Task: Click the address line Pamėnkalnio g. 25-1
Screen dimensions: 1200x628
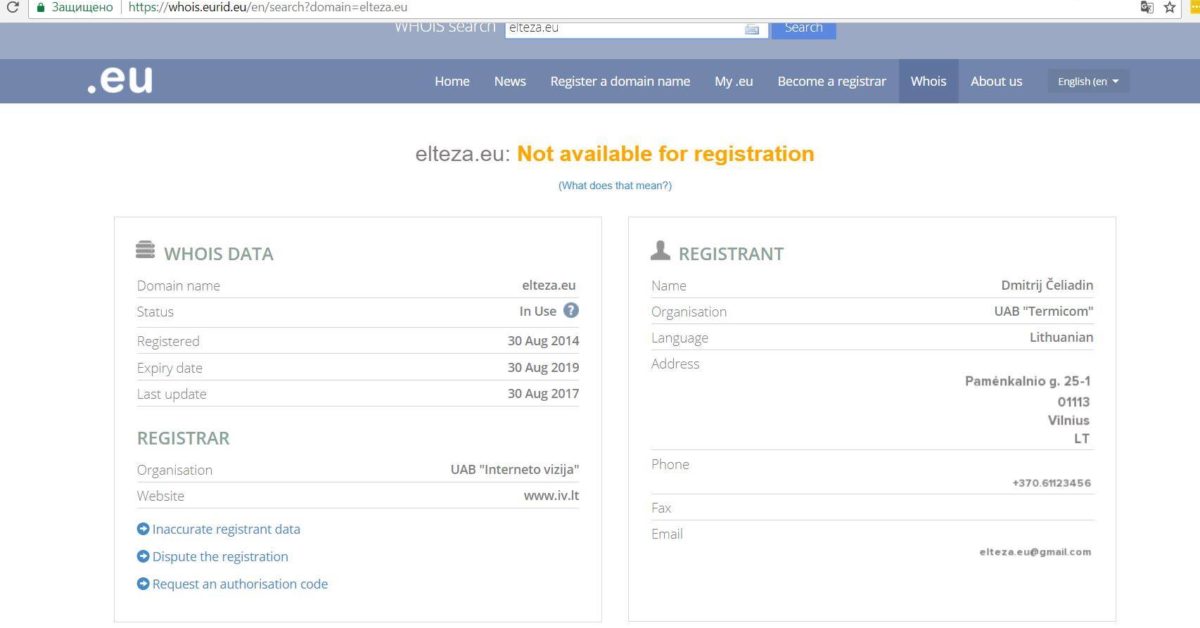Action: click(1027, 381)
